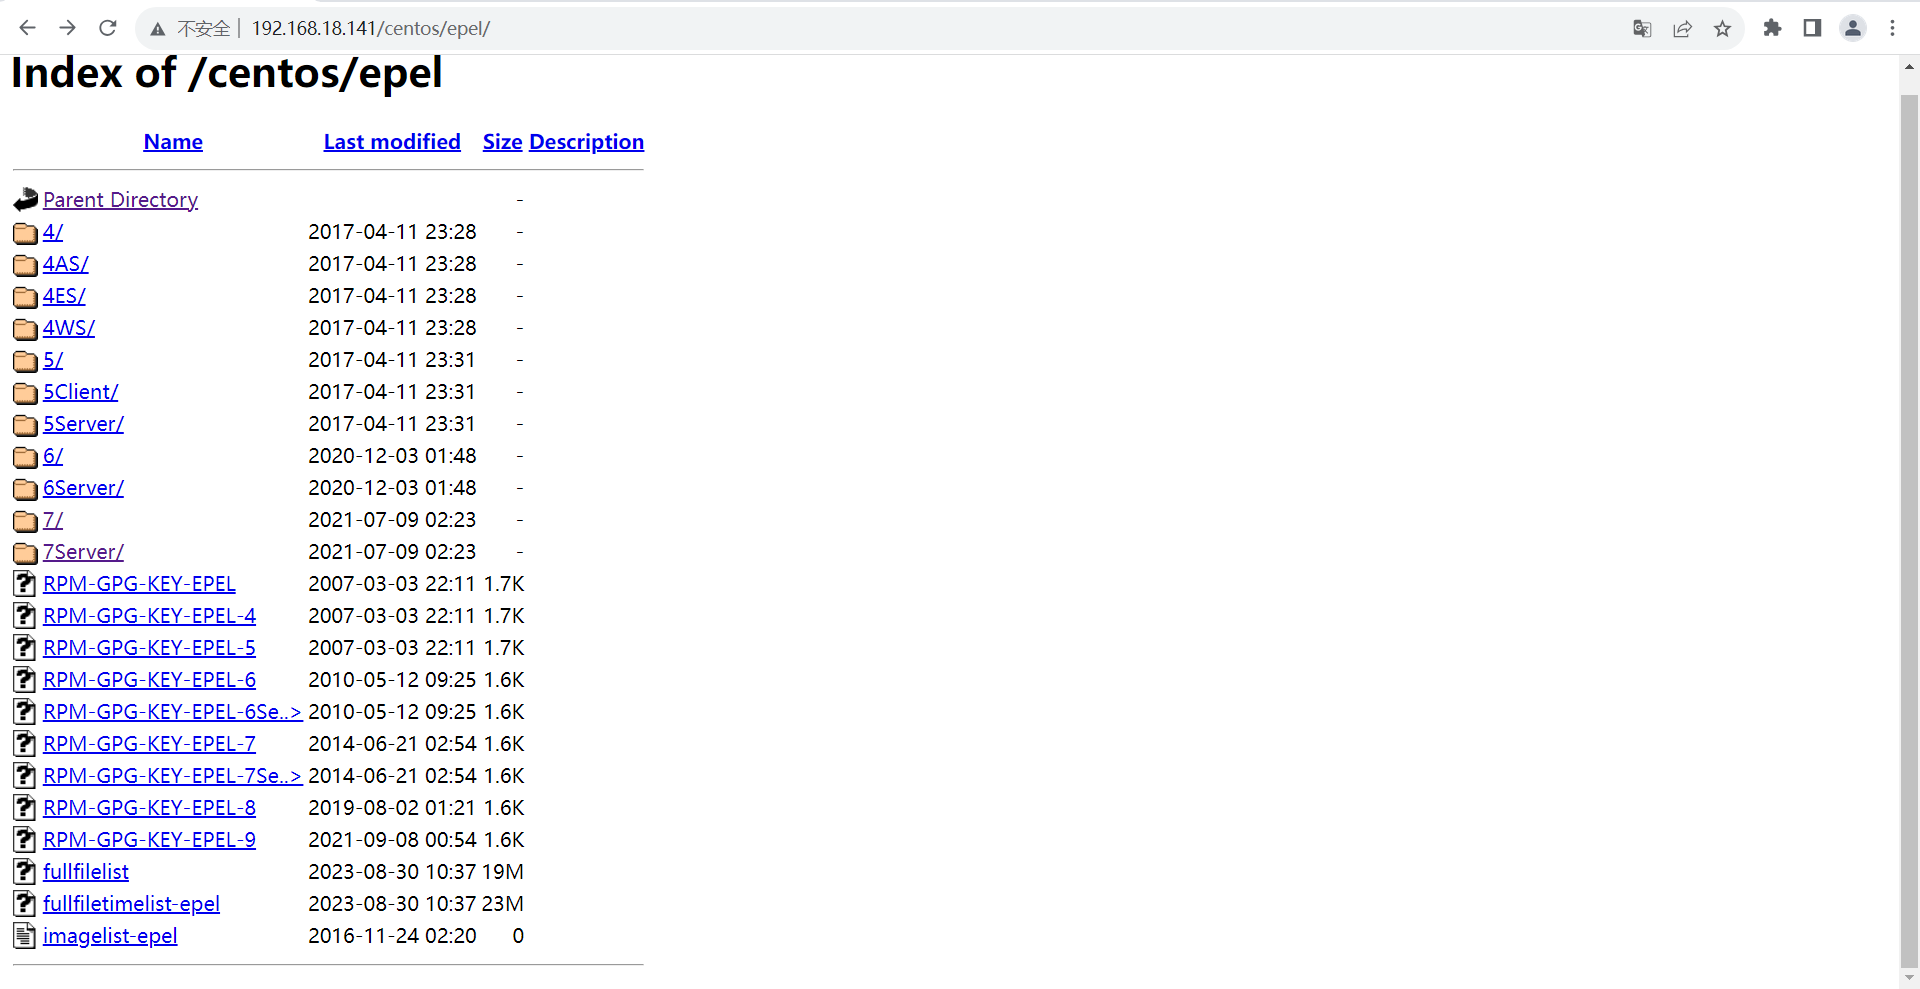Open the truncated RPM-GPG-KEY-EPEL-6Se..> link
Viewport: 1920px width, 989px height.
point(172,712)
